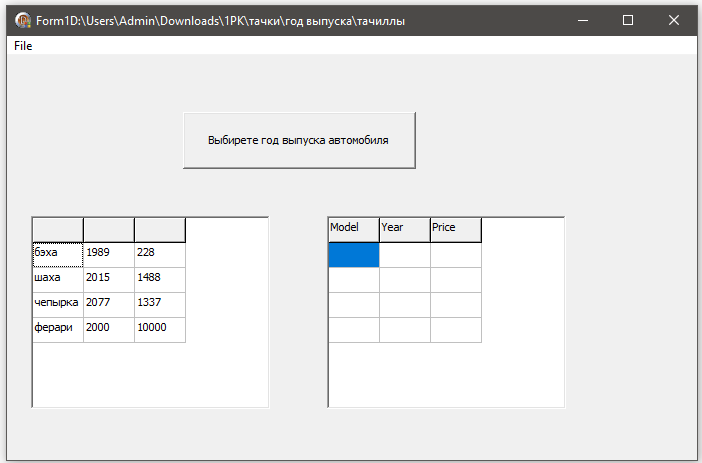
Task: Select the highlighted blue cell under Model
Action: point(354,255)
